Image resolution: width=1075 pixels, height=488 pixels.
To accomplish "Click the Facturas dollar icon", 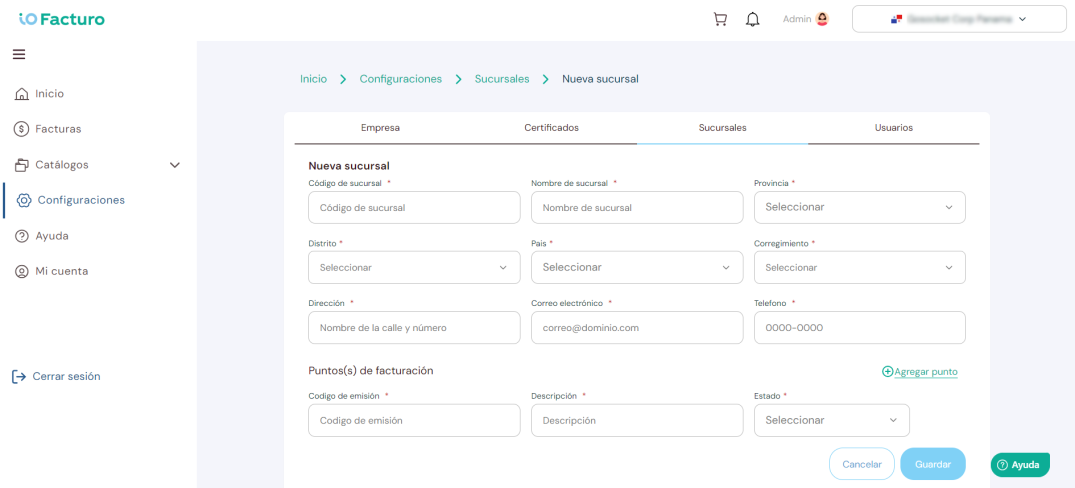I will point(22,129).
